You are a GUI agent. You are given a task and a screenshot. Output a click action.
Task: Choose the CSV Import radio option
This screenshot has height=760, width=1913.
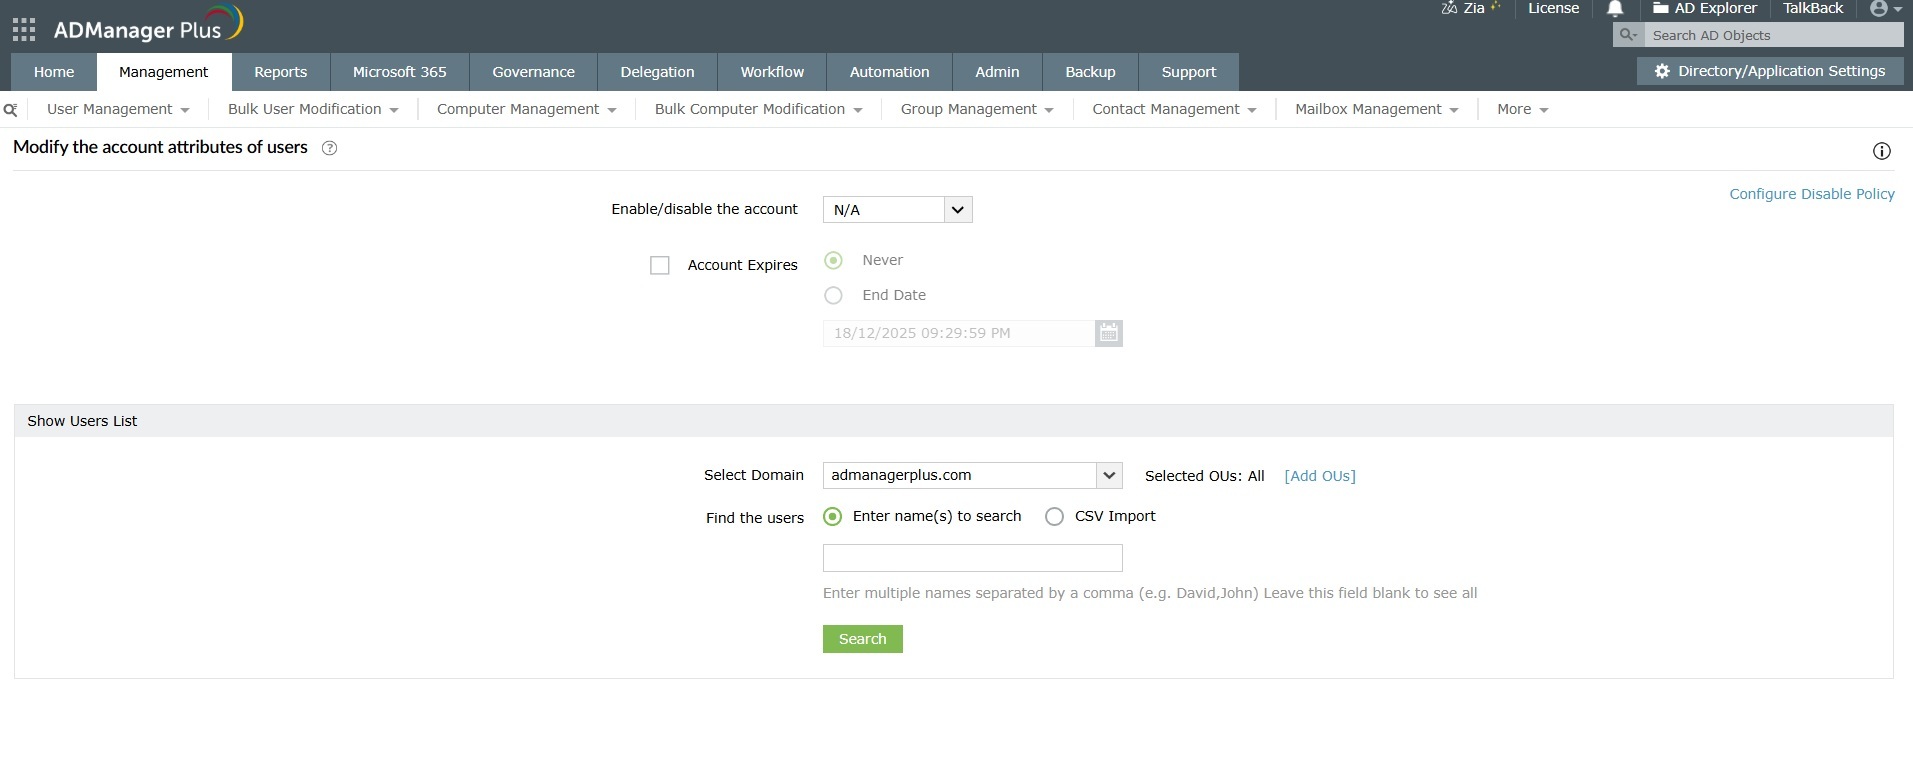(x=1054, y=517)
